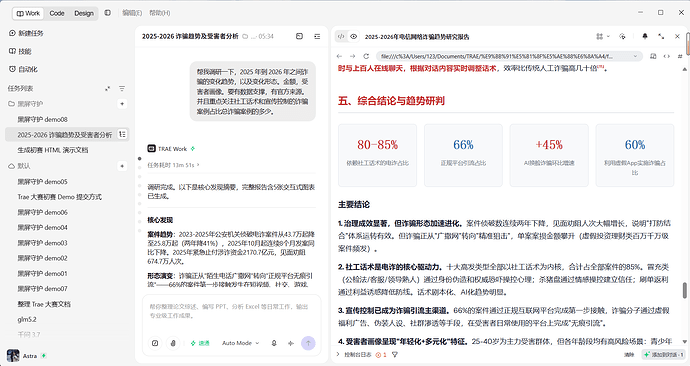Focus the chat message input box

point(231,311)
